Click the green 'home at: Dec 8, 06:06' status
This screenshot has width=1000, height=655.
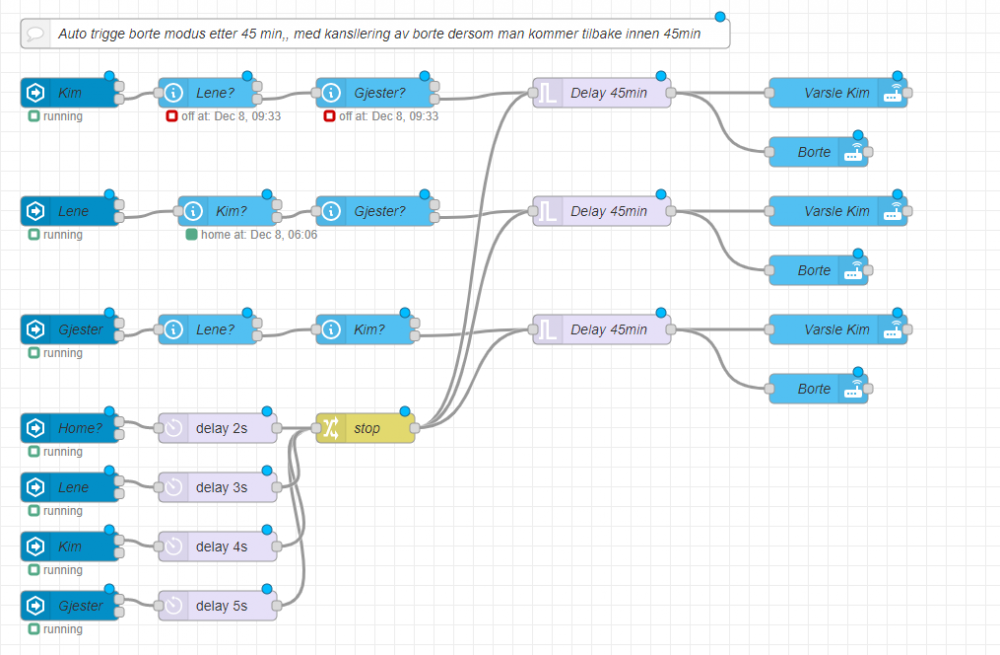(252, 235)
